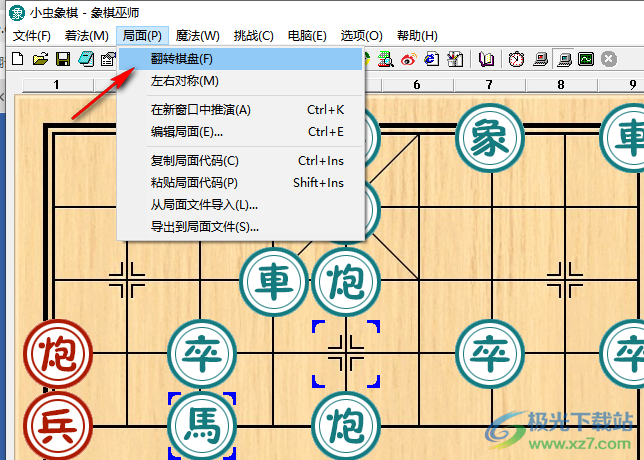
Task: Click the Internet Explorer page icon
Action: (x=432, y=59)
